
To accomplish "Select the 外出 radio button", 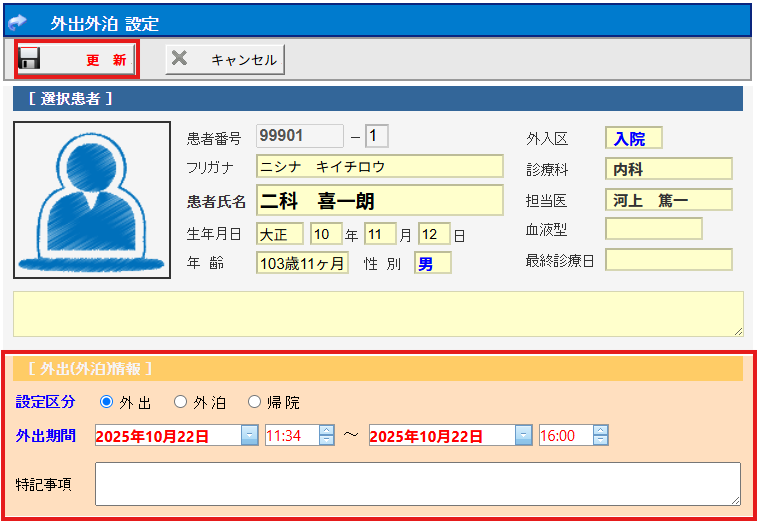I will pyautogui.click(x=107, y=402).
